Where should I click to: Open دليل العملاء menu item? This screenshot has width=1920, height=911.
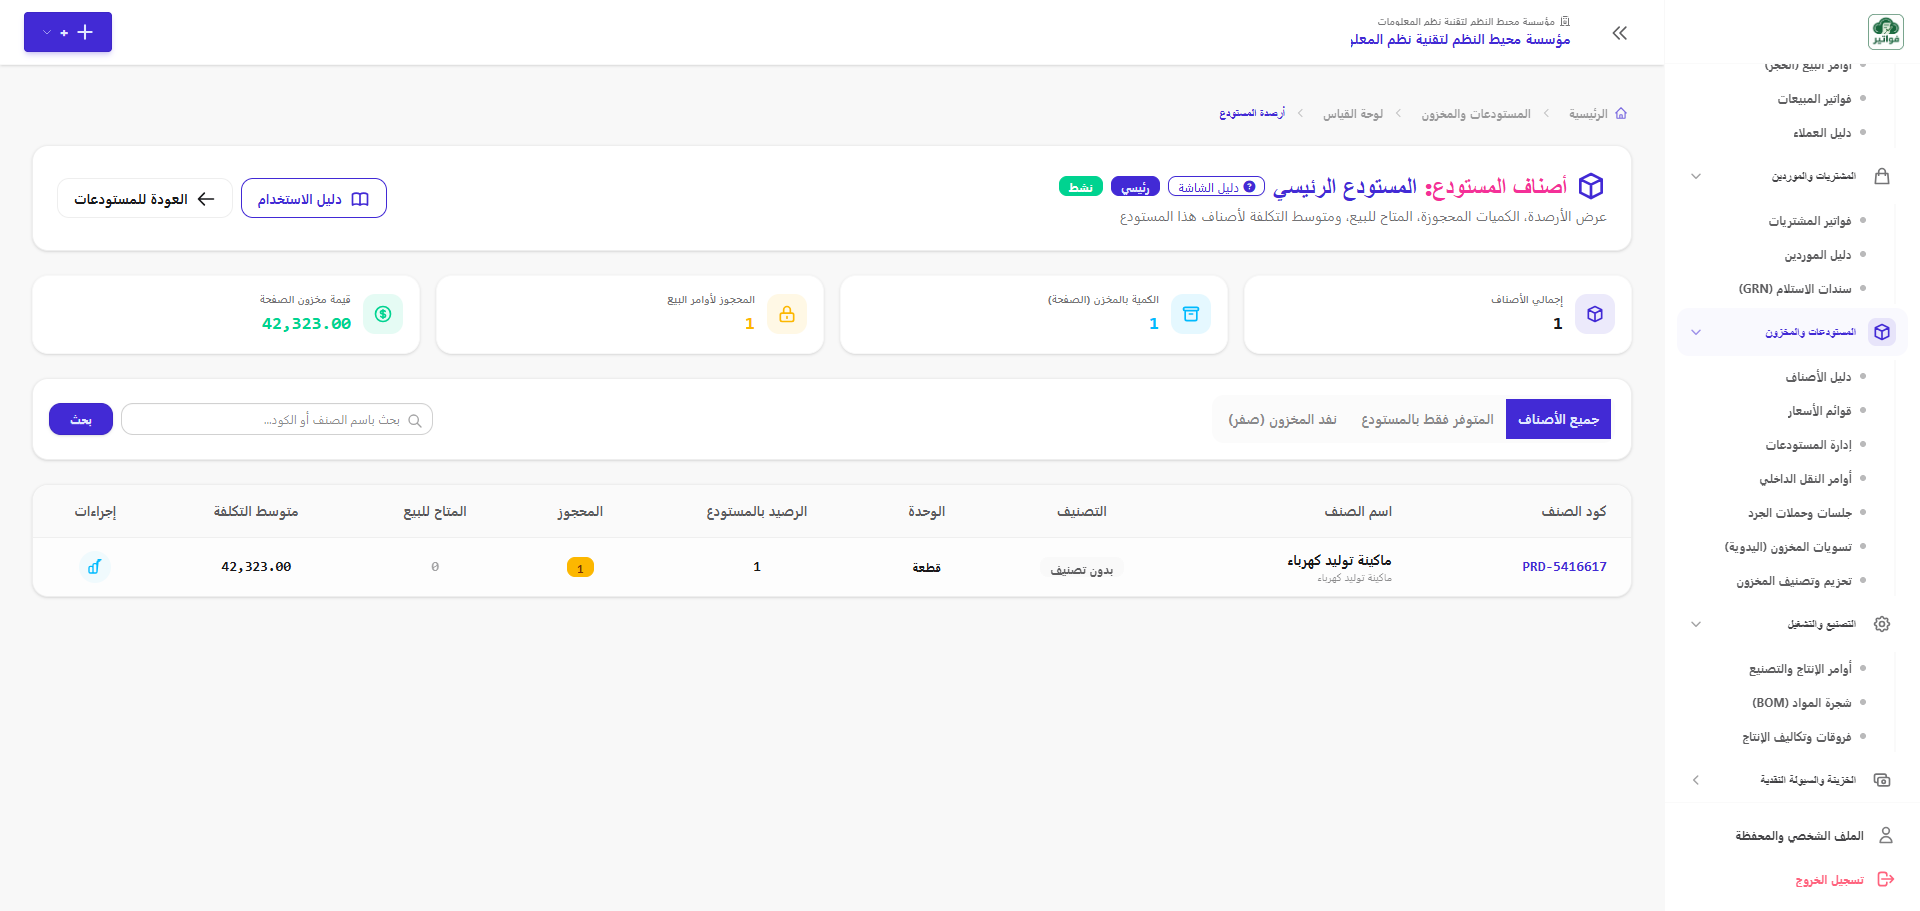click(x=1821, y=133)
